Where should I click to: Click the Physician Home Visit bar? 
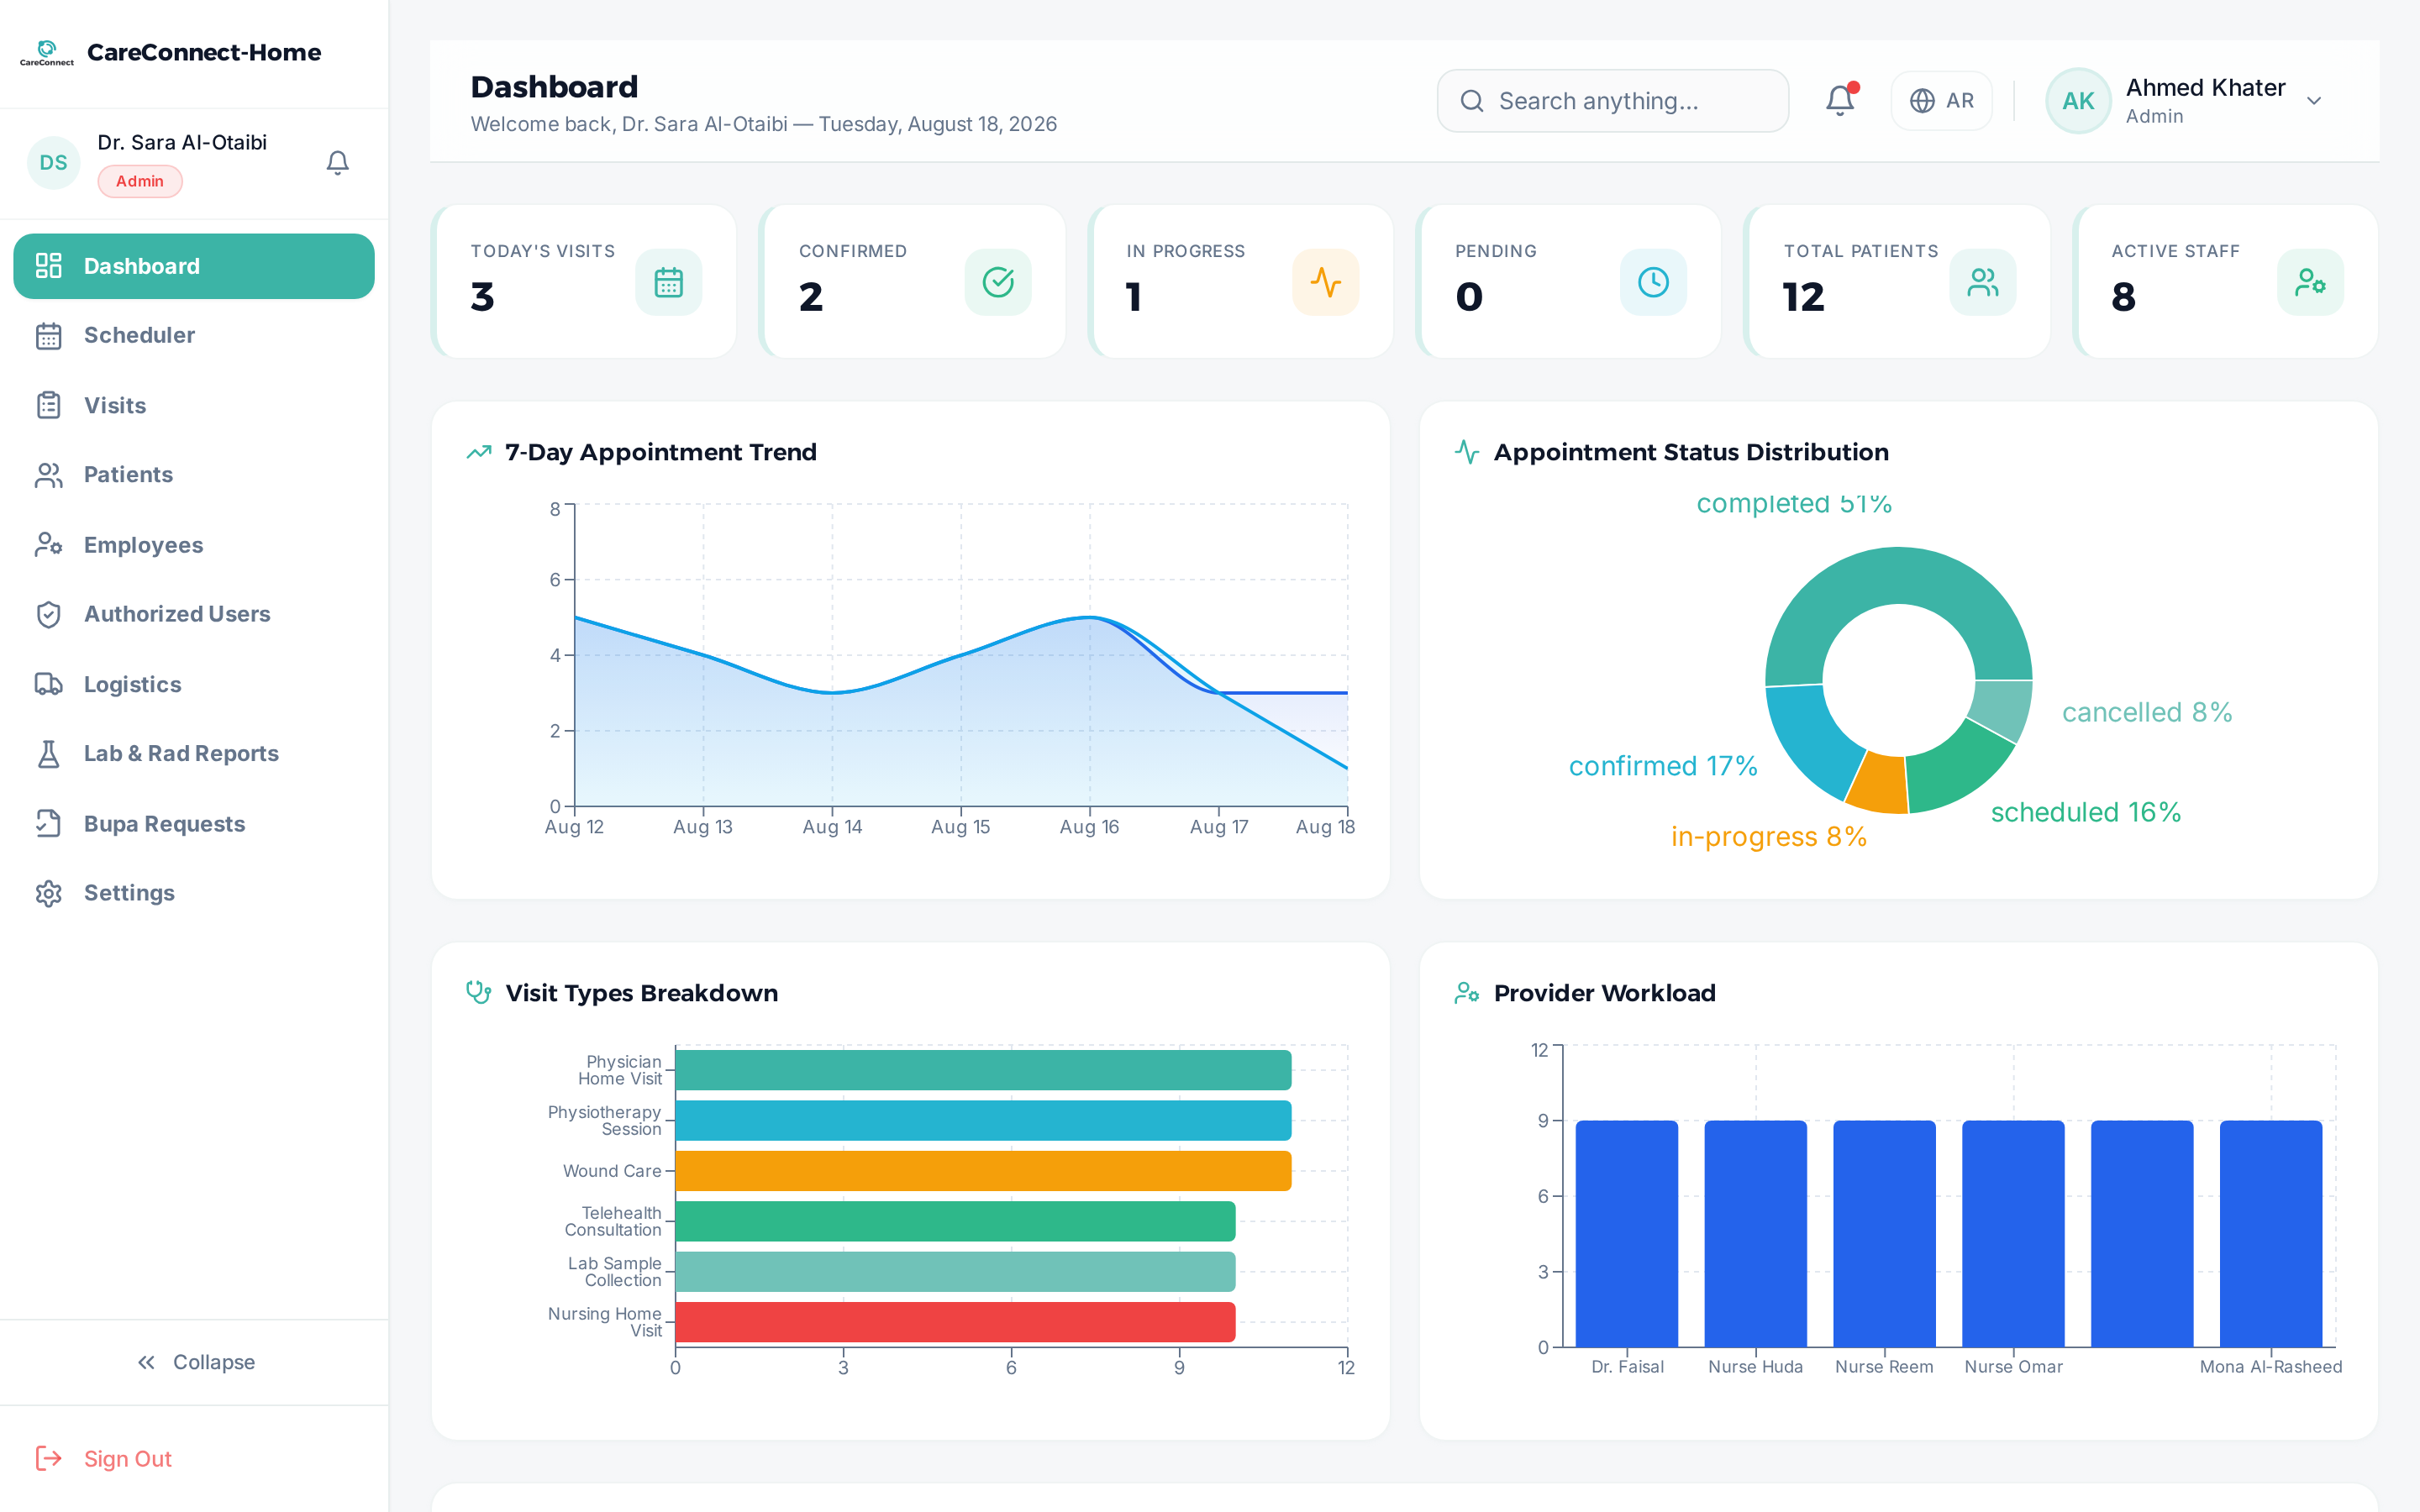(x=983, y=1070)
